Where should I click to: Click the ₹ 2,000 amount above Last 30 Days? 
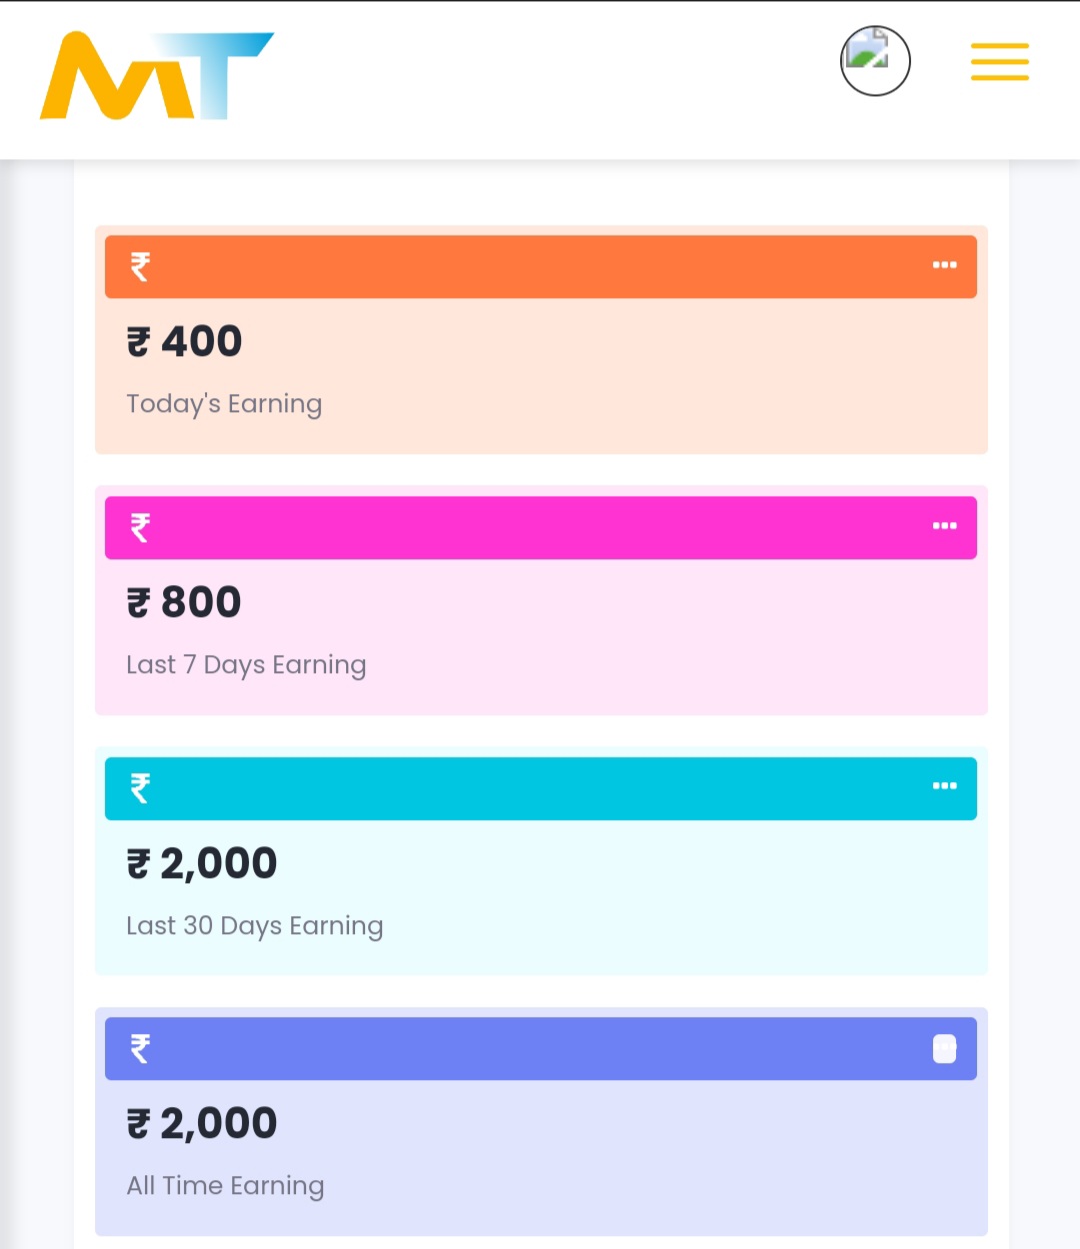[x=202, y=864]
